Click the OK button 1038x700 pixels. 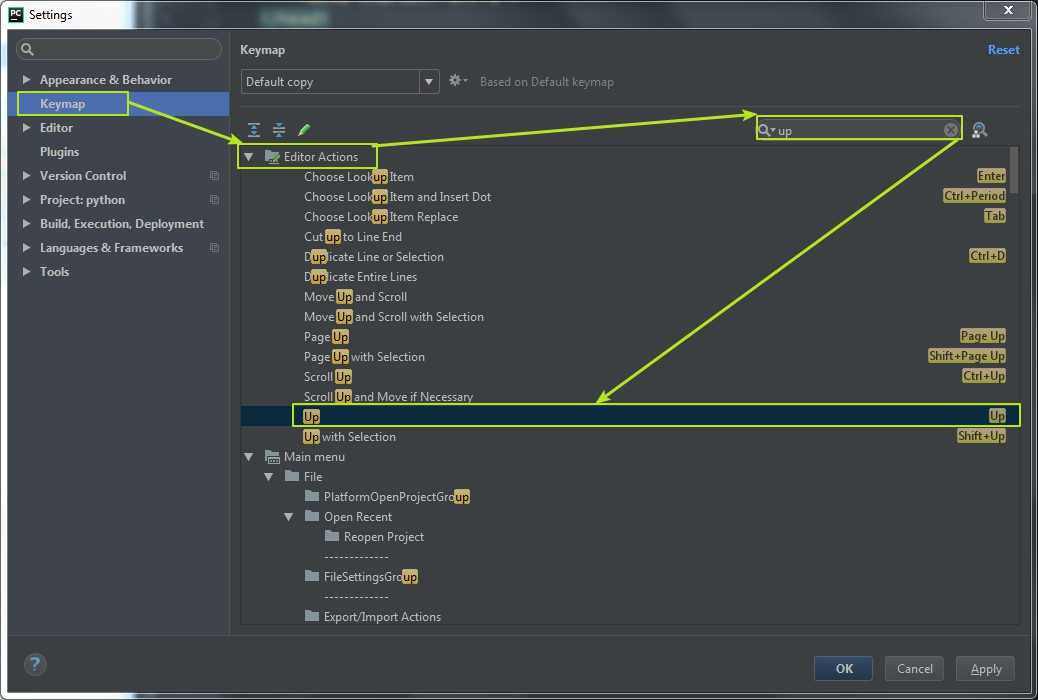coord(843,668)
